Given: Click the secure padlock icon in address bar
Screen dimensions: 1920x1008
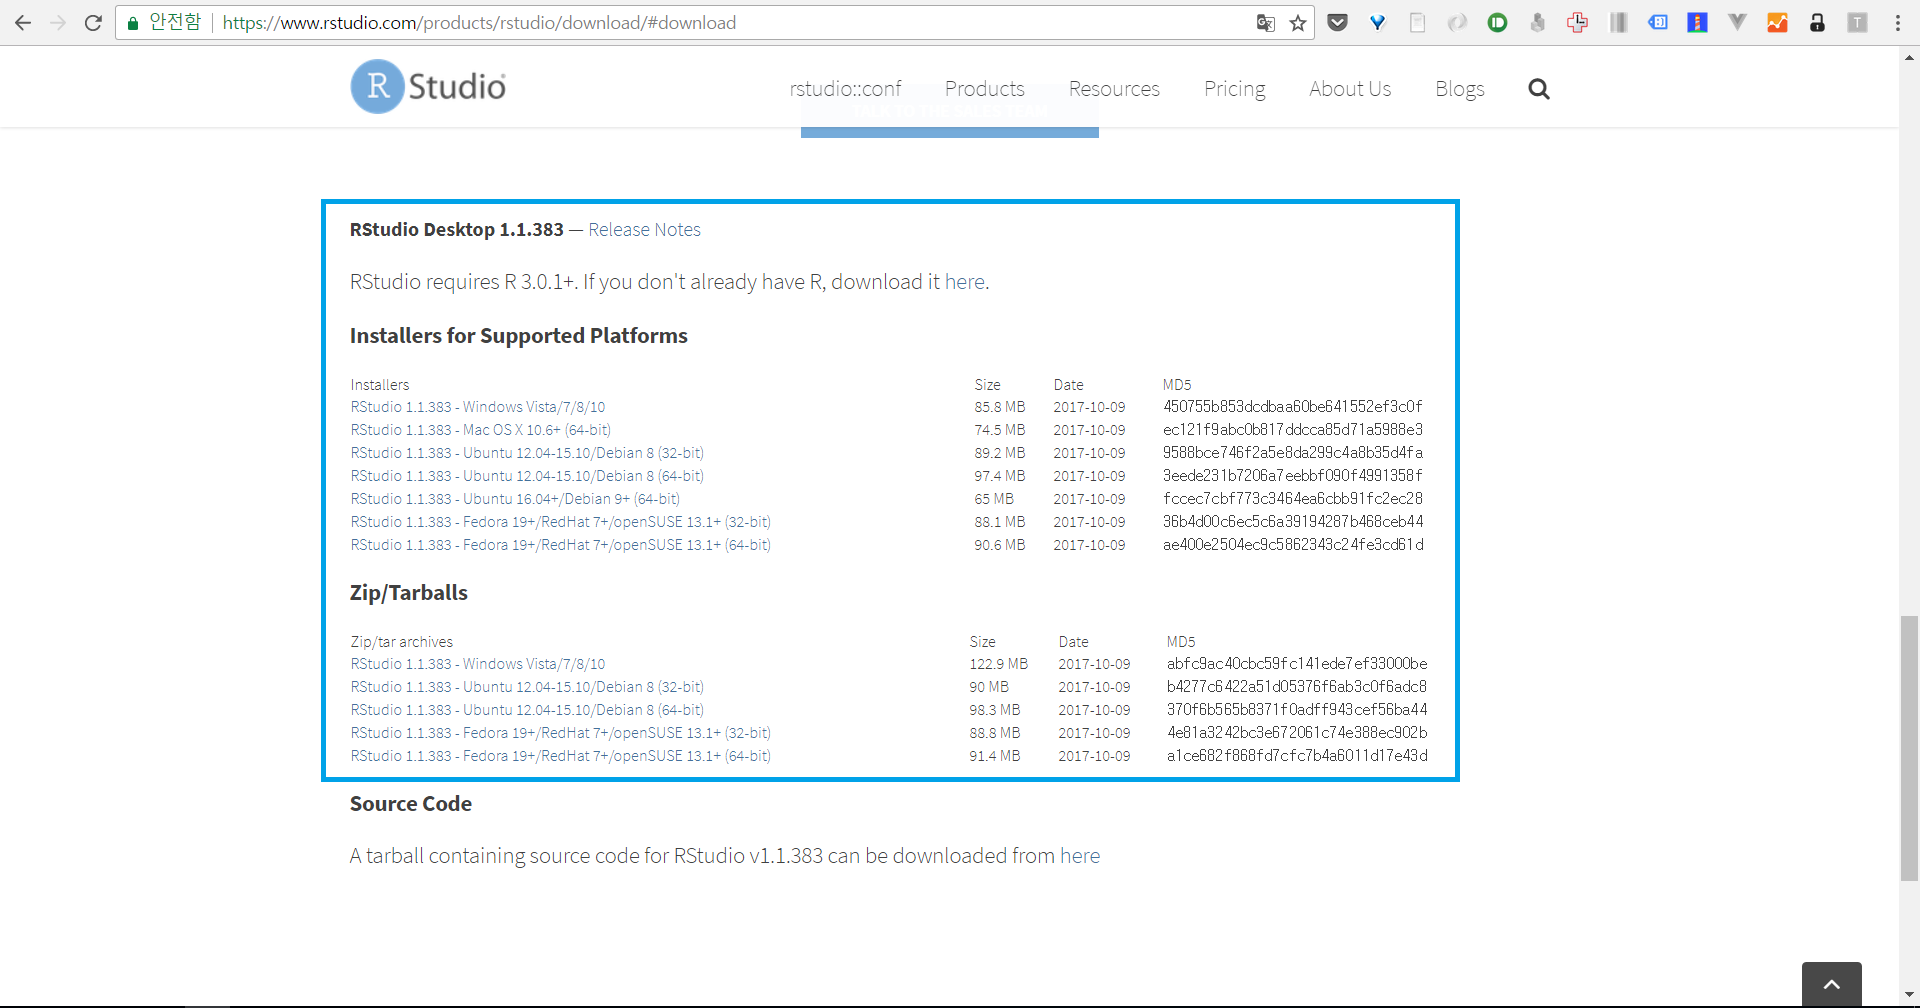Looking at the screenshot, I should pos(132,23).
